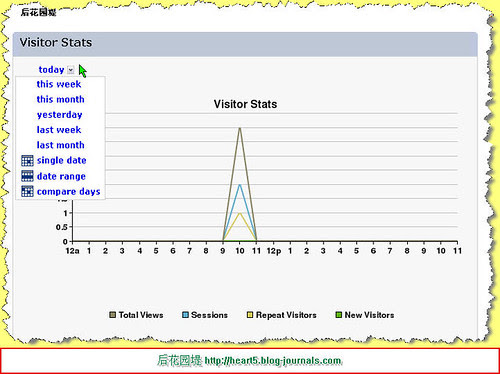Screen dimensions: 500x374
Task: Open the compare days option
Action: click(69, 192)
